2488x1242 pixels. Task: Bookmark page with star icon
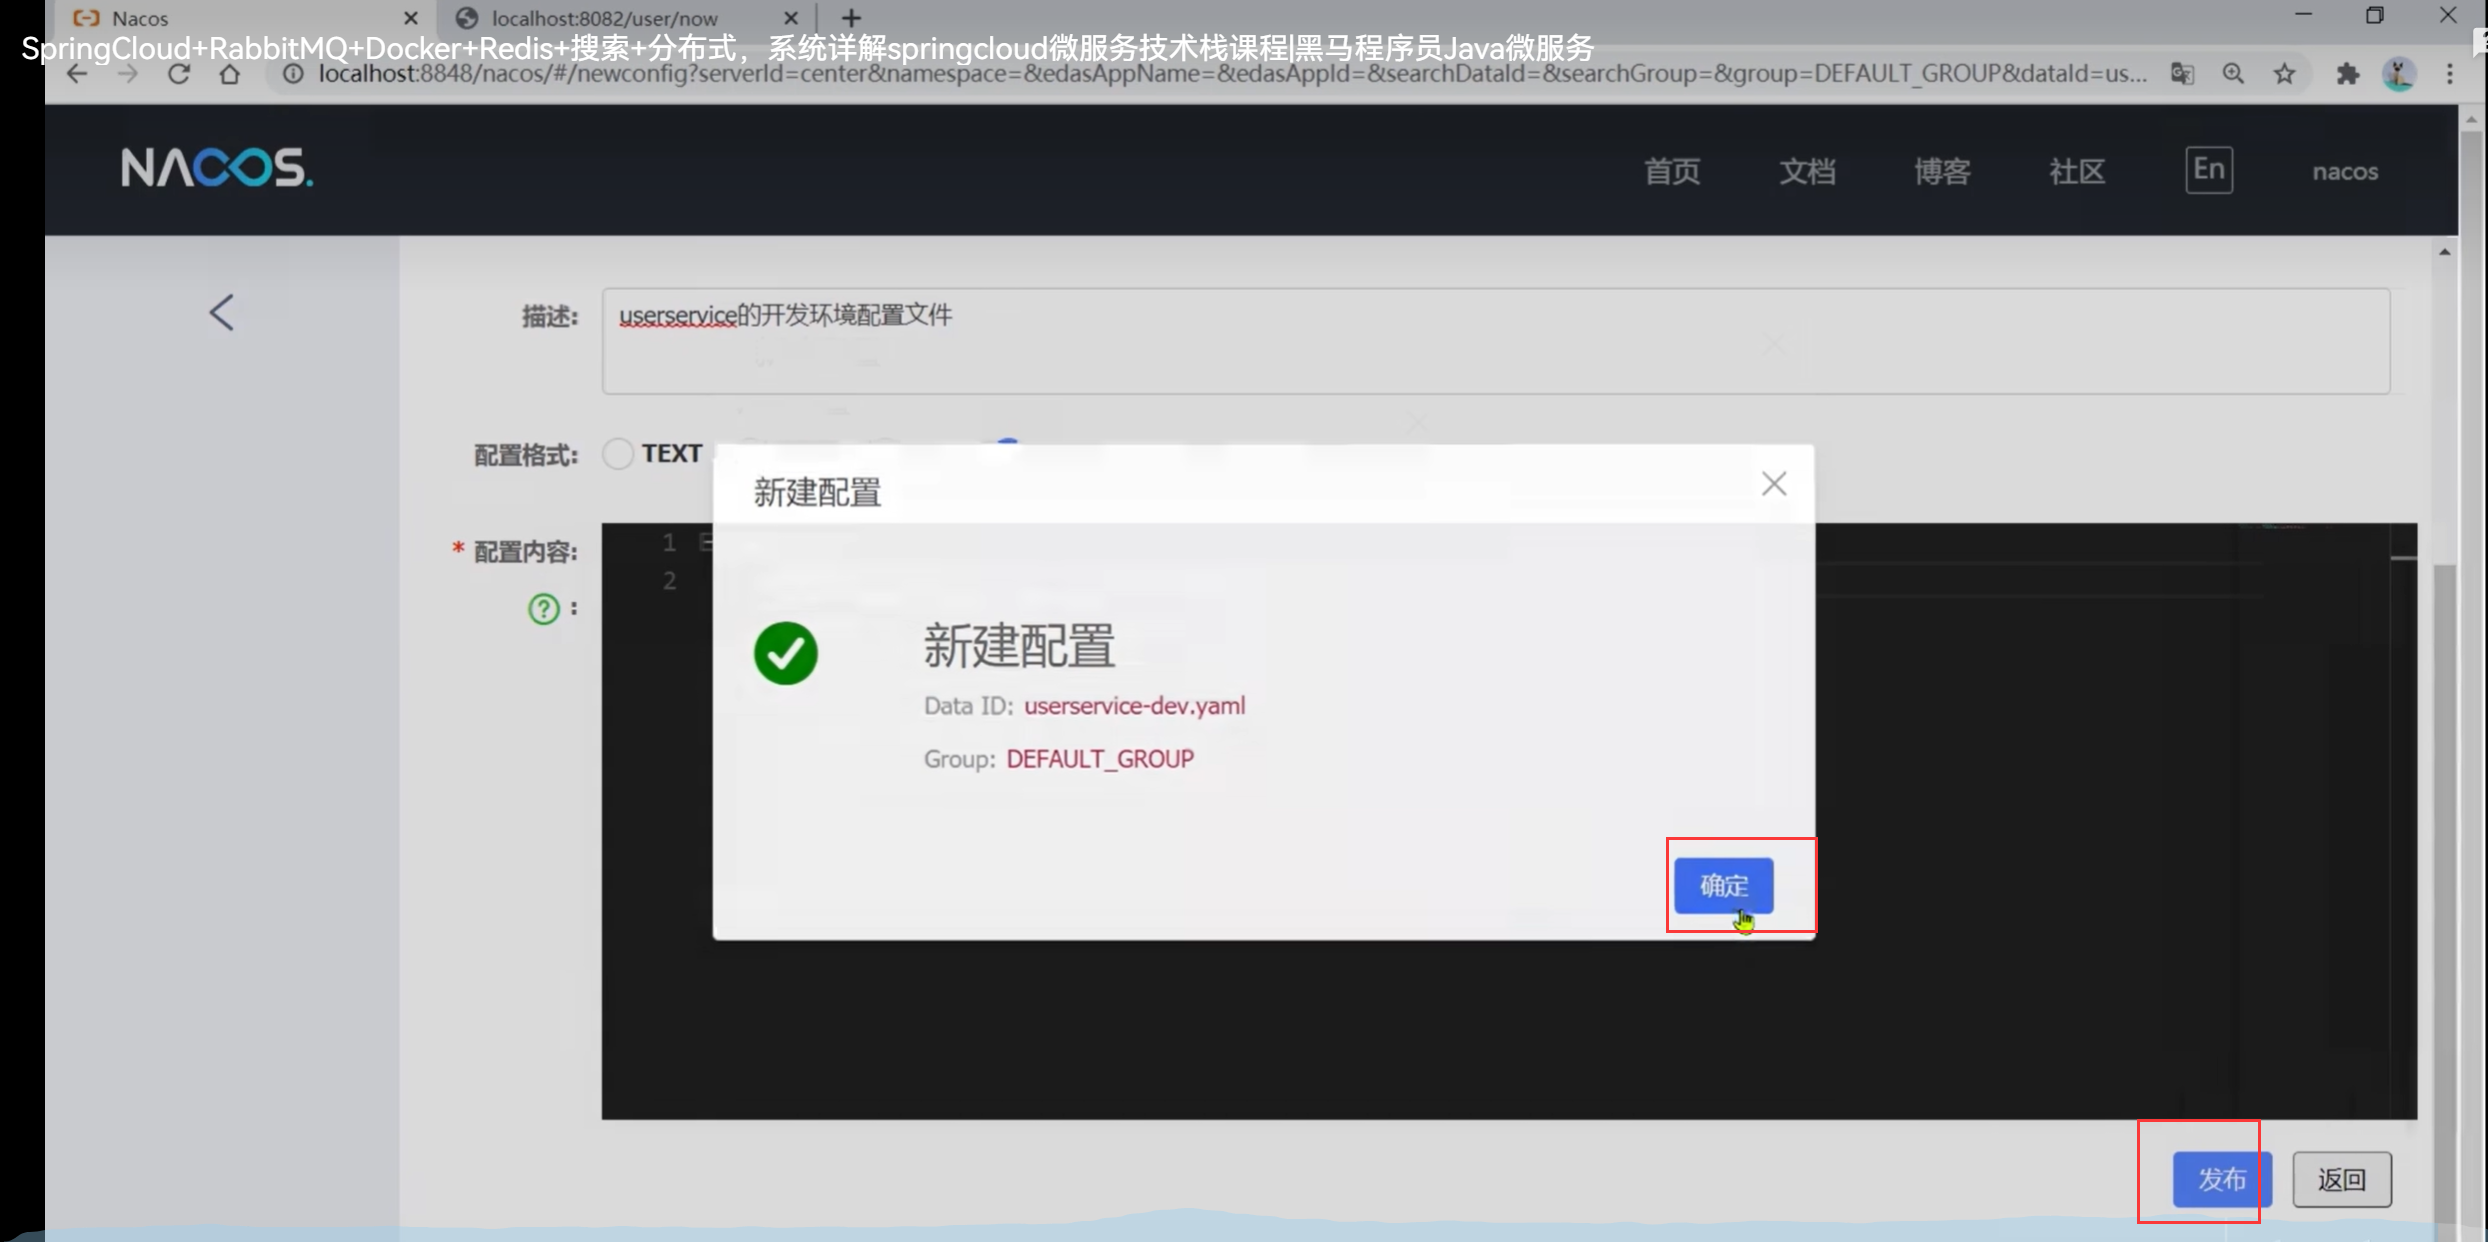(x=2284, y=74)
